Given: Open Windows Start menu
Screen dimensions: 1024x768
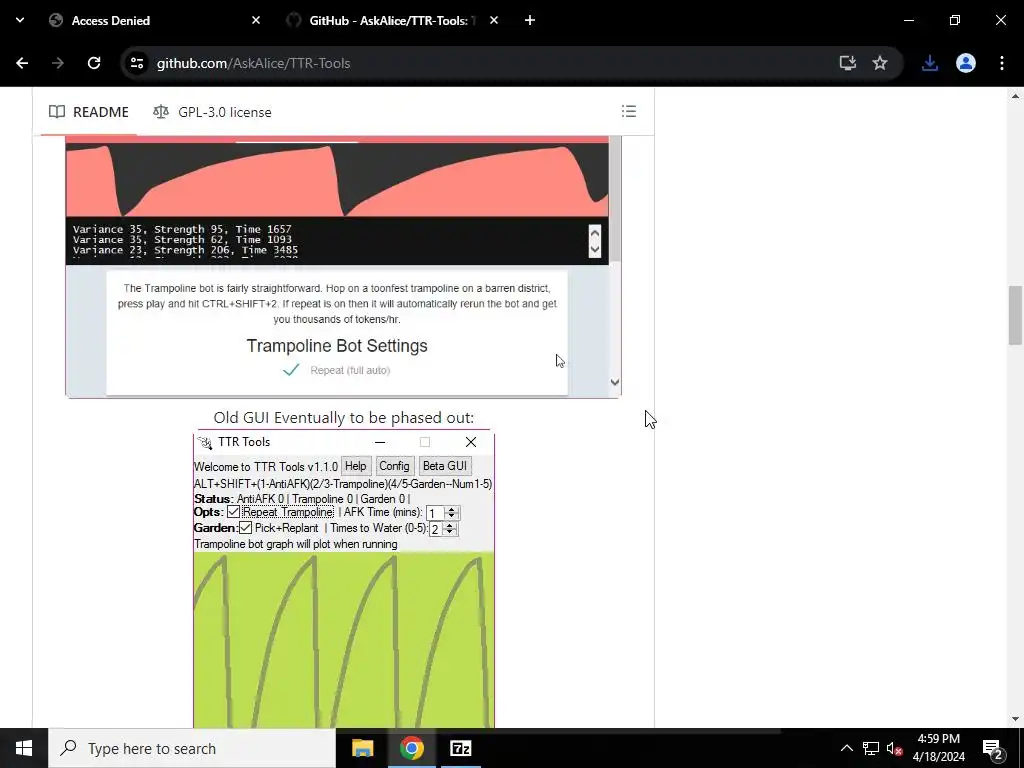Looking at the screenshot, I should coord(24,748).
